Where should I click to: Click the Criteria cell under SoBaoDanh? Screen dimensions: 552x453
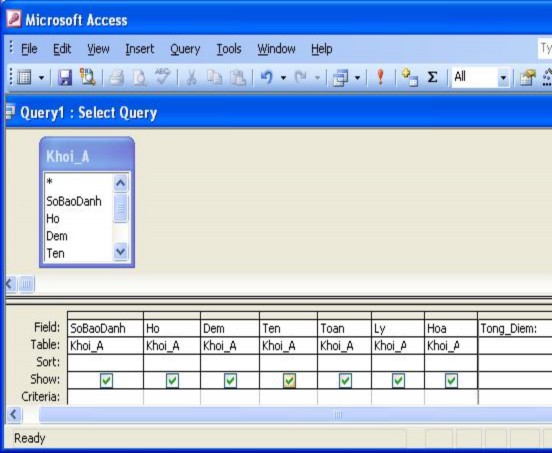(105, 397)
